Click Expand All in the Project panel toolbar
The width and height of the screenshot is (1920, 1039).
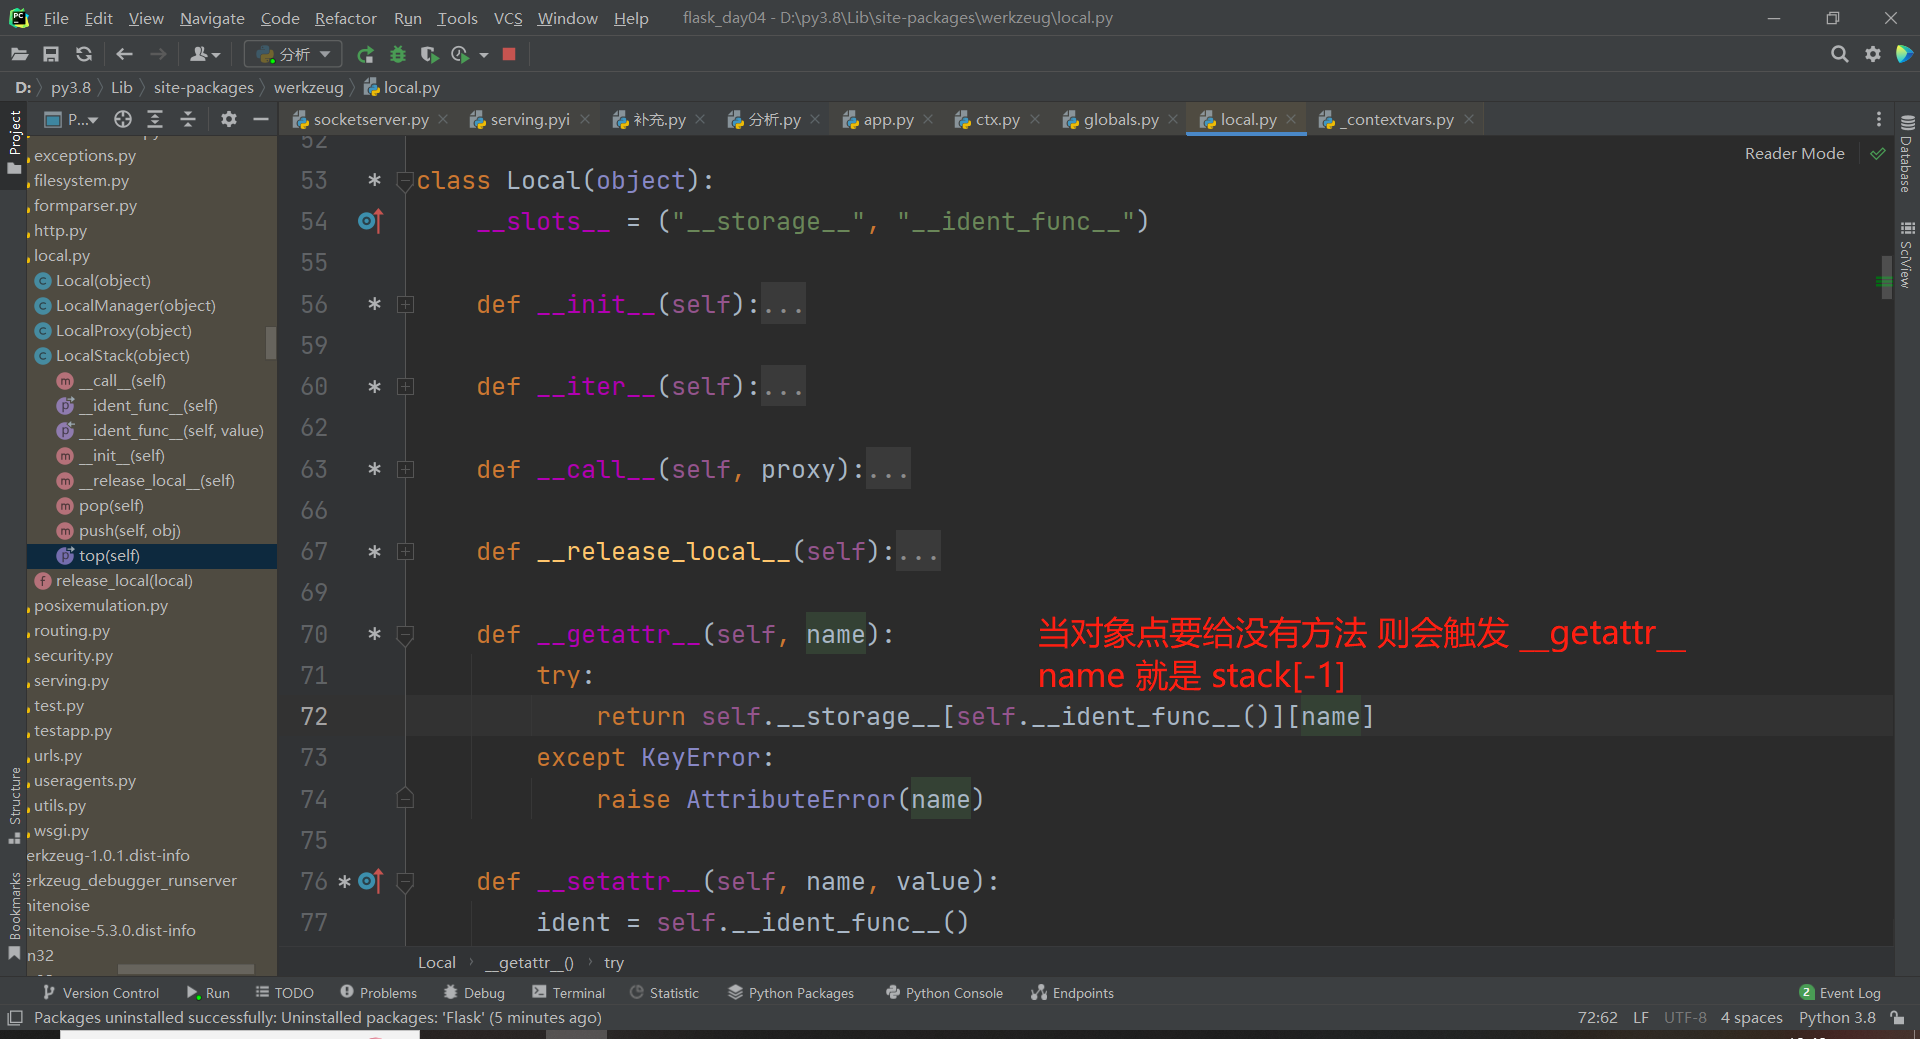pyautogui.click(x=155, y=119)
